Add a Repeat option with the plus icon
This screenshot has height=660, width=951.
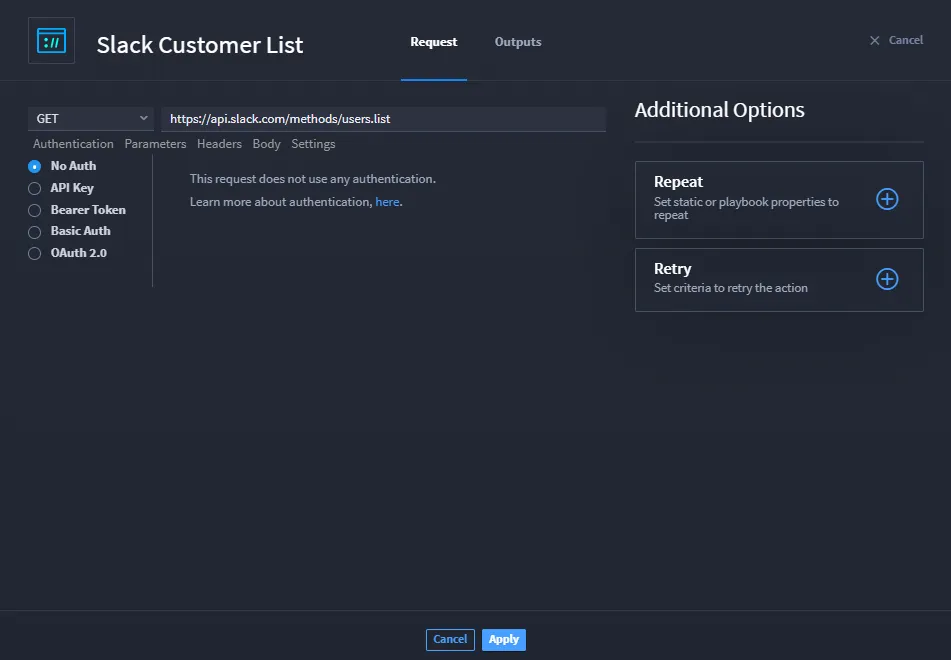point(887,199)
